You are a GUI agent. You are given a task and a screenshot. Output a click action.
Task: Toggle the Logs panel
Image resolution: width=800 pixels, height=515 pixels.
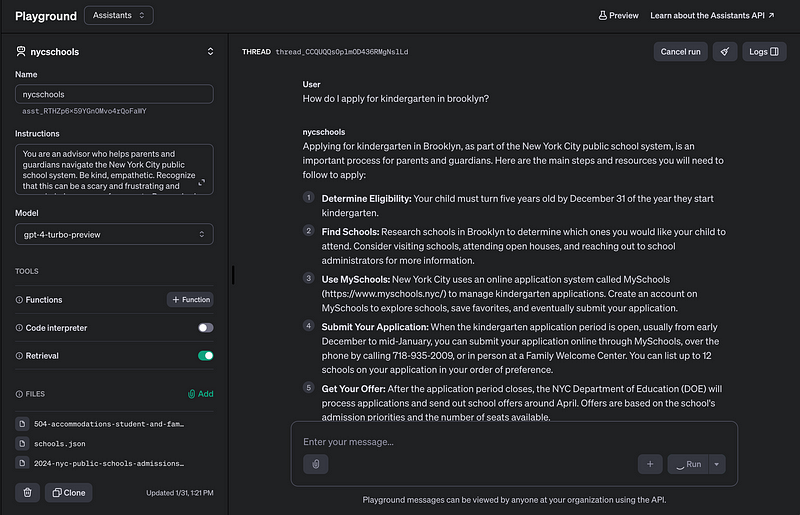(764, 51)
